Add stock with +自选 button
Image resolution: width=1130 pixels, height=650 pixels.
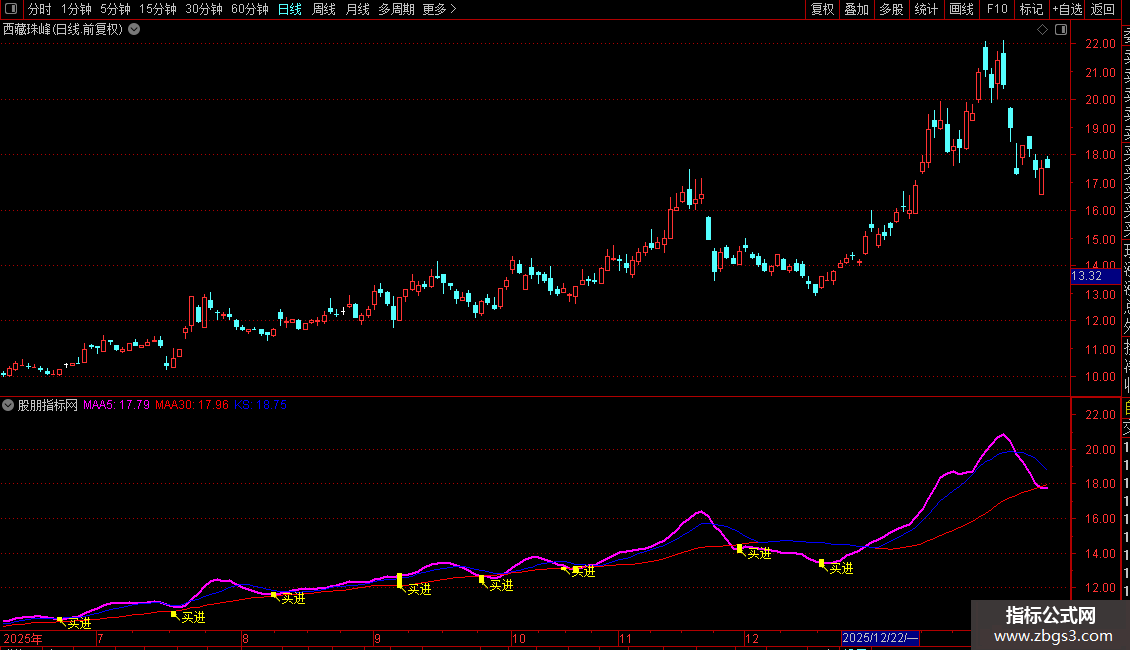1067,9
